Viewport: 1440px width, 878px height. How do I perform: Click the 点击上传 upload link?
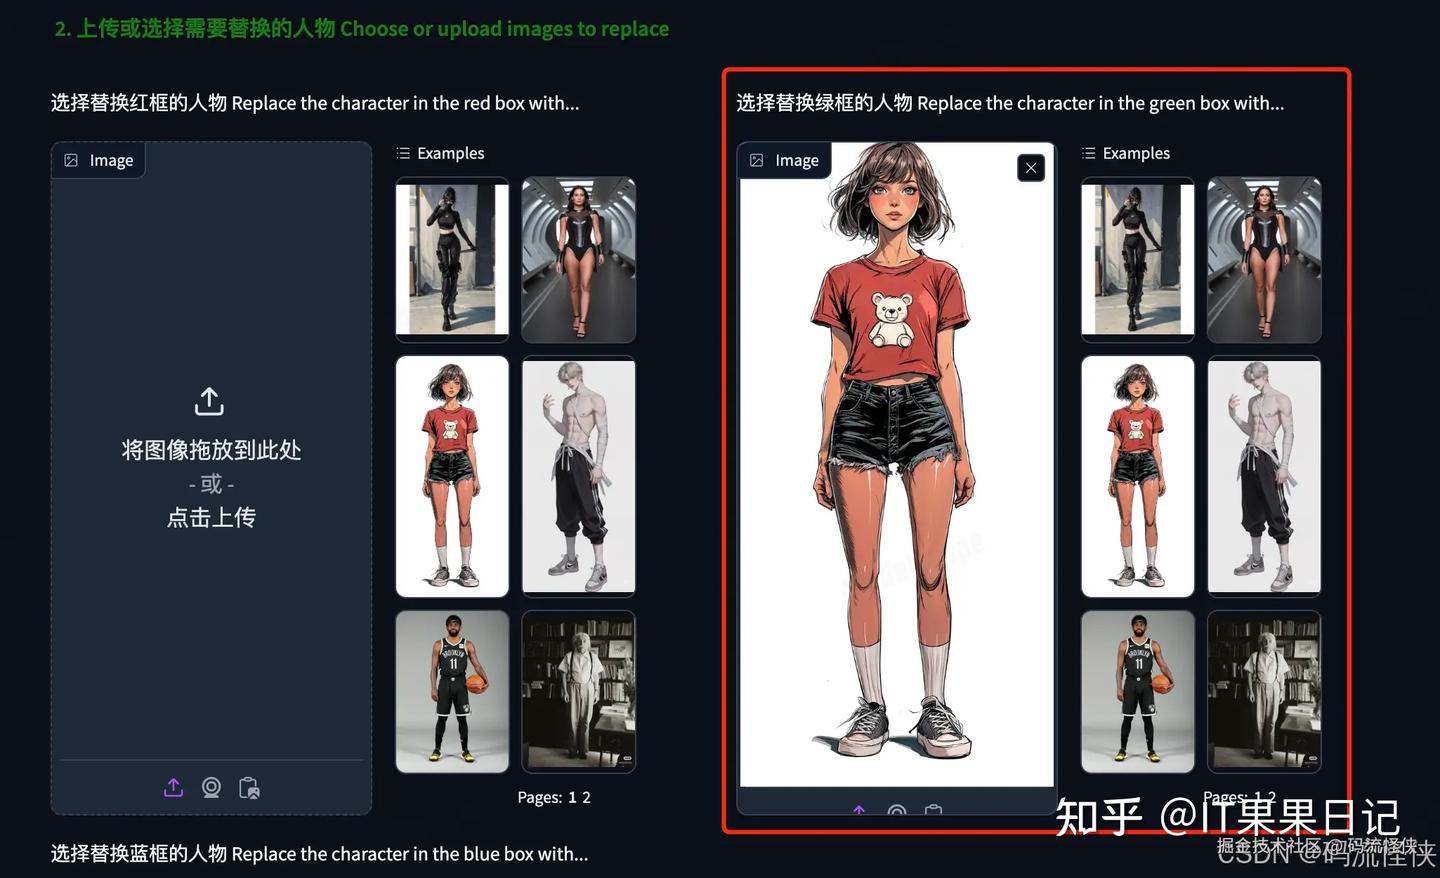click(x=210, y=517)
